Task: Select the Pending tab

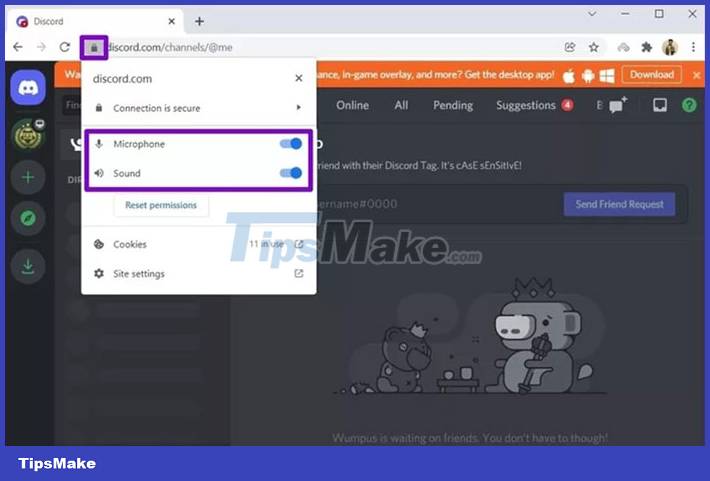Action: click(x=453, y=105)
